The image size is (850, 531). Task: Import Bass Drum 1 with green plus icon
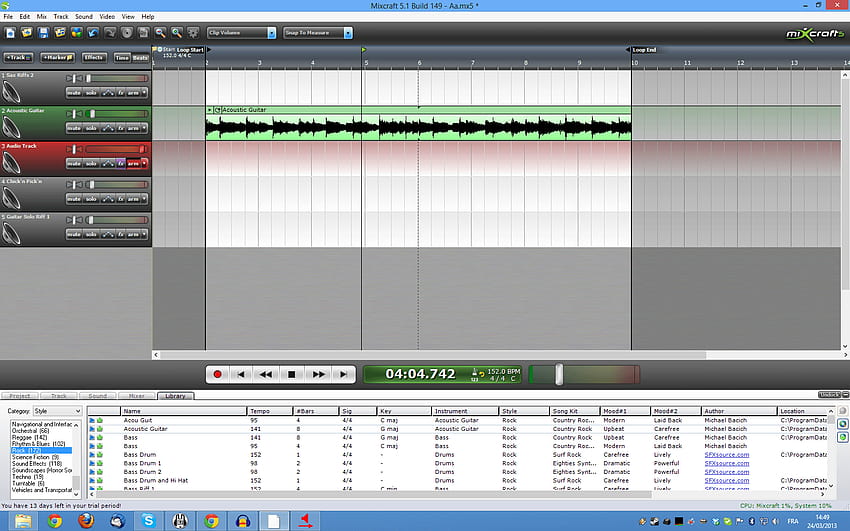pos(100,463)
